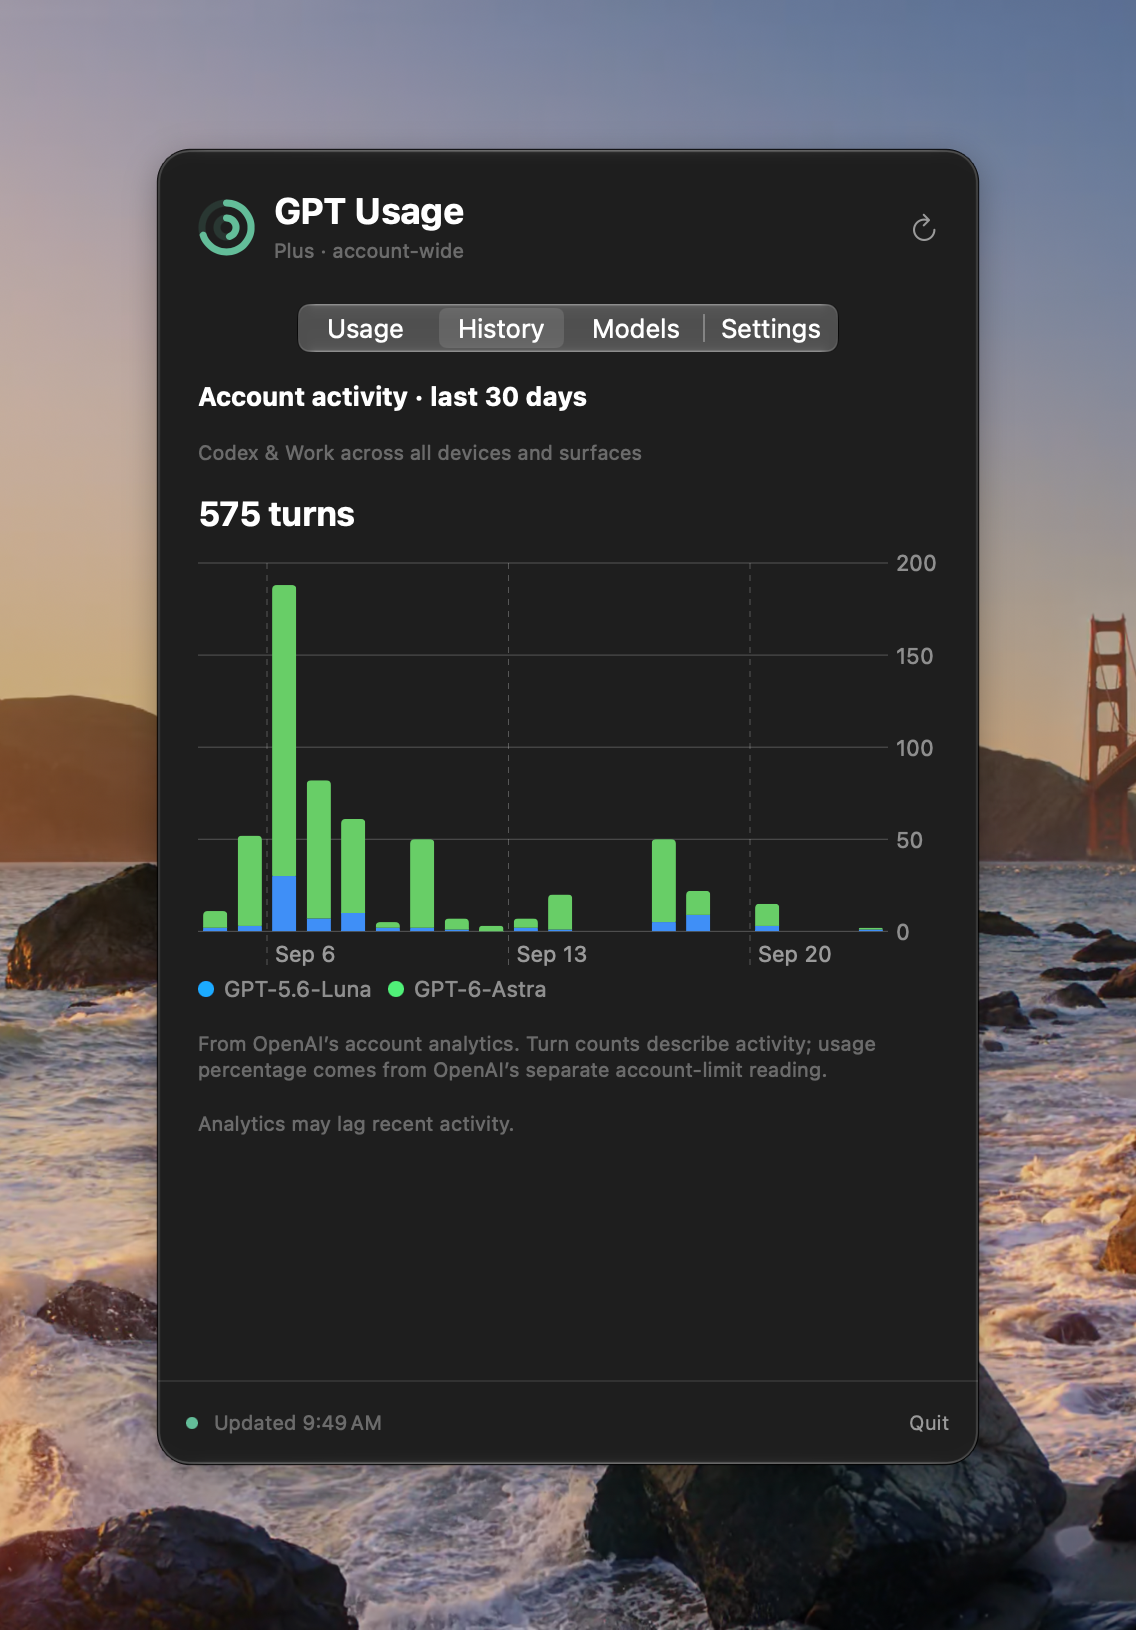Click the "Updated 9:49 AM" status text

pos(298,1423)
